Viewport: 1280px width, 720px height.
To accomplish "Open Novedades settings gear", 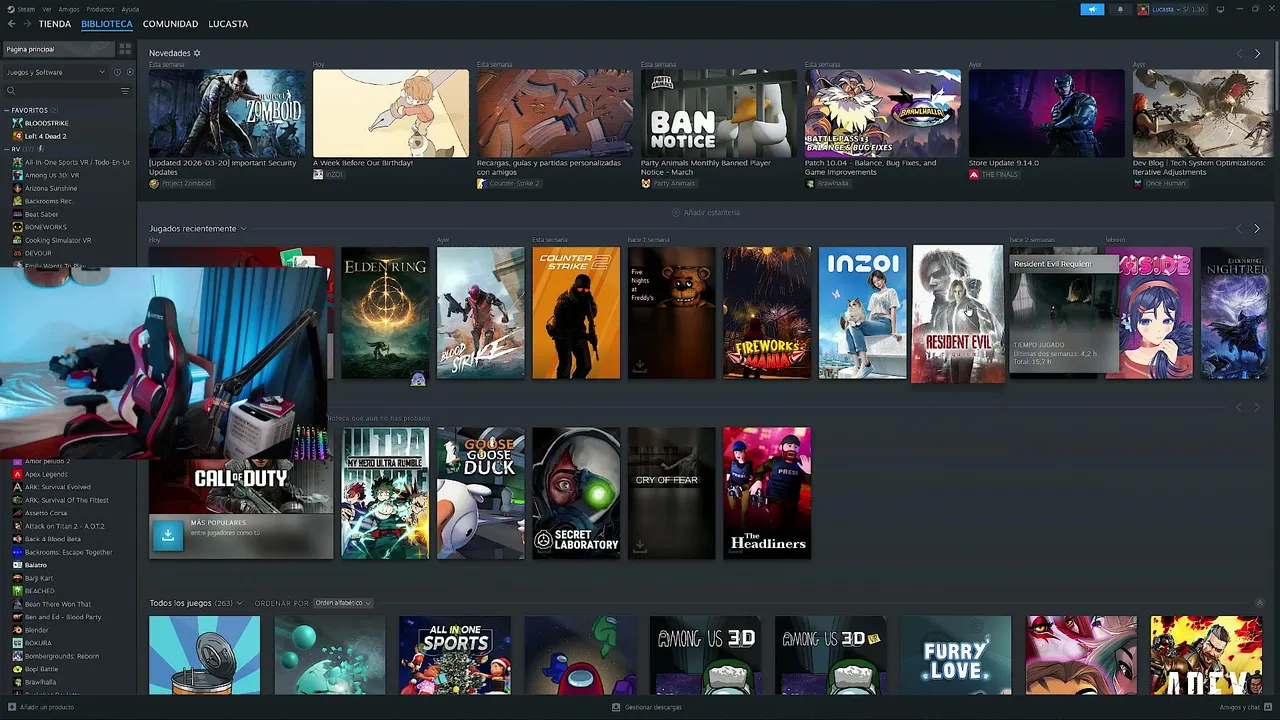I will tap(197, 53).
